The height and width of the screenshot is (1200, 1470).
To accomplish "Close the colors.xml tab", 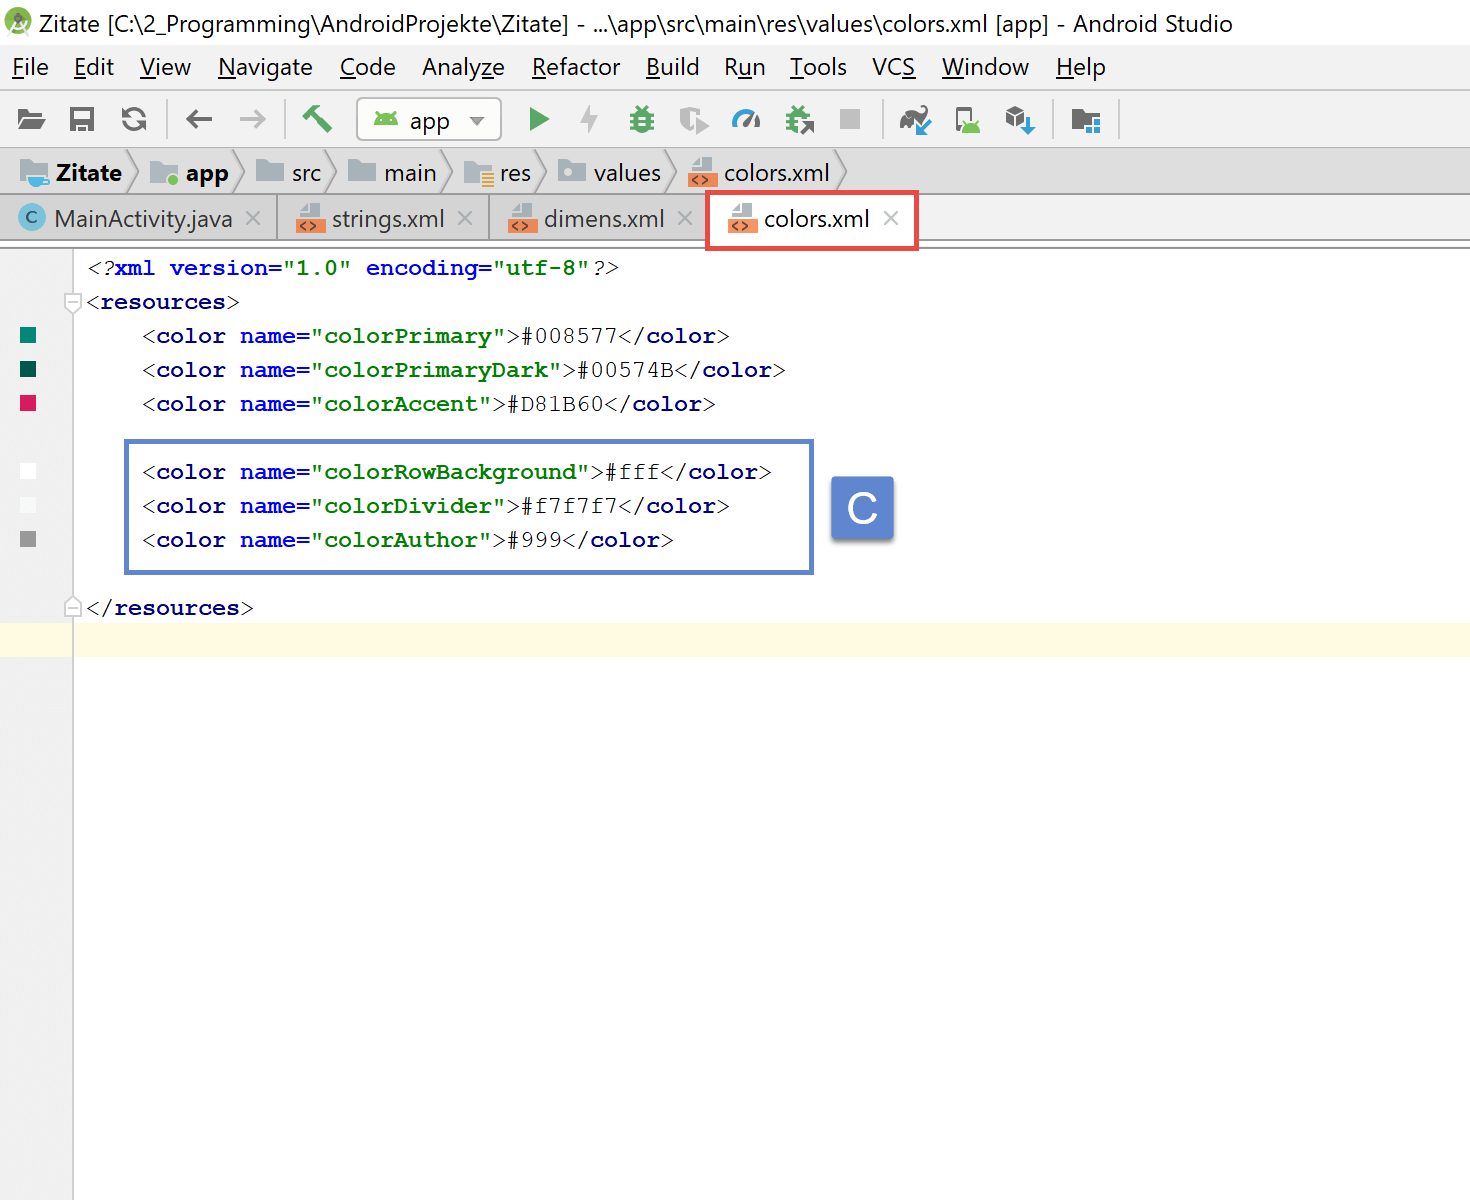I will pyautogui.click(x=891, y=218).
